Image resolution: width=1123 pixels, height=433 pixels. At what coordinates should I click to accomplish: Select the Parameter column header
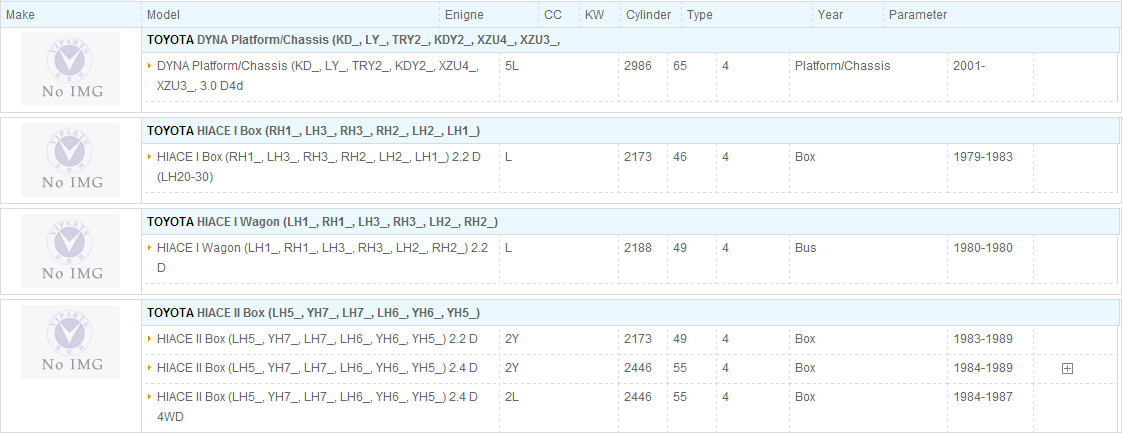coord(917,14)
